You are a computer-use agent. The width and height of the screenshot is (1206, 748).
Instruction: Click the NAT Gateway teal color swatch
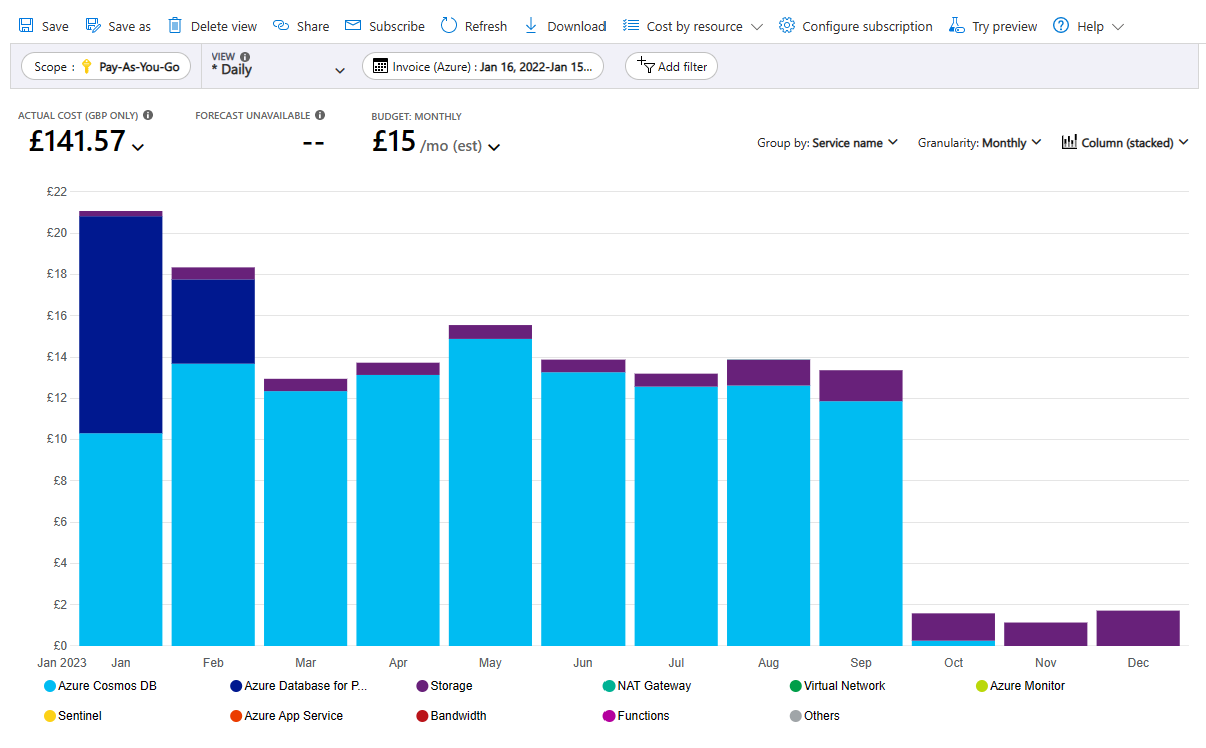(608, 686)
